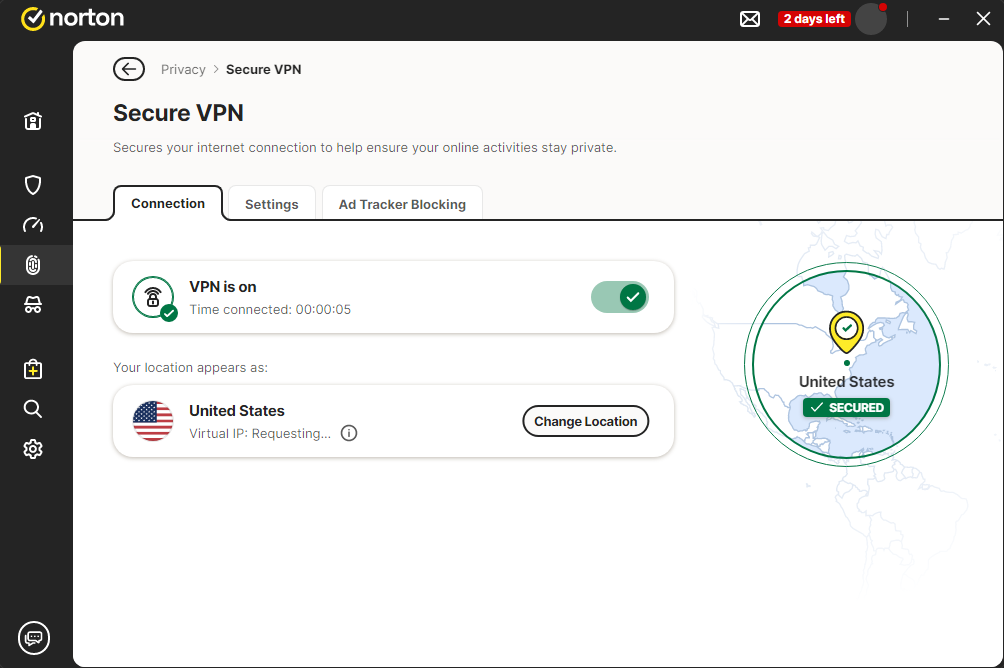Screen dimensions: 1004x668
Task: Click the Search magnifier sidebar icon
Action: point(33,409)
